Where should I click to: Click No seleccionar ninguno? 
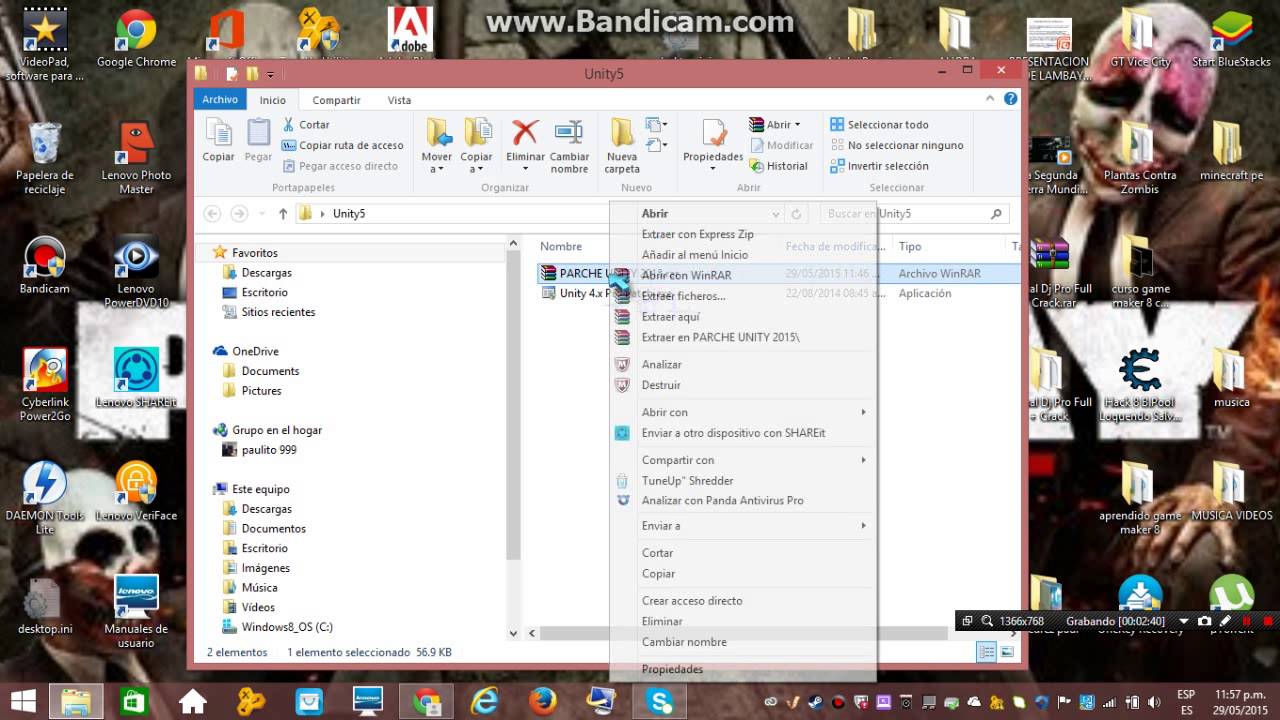896,145
